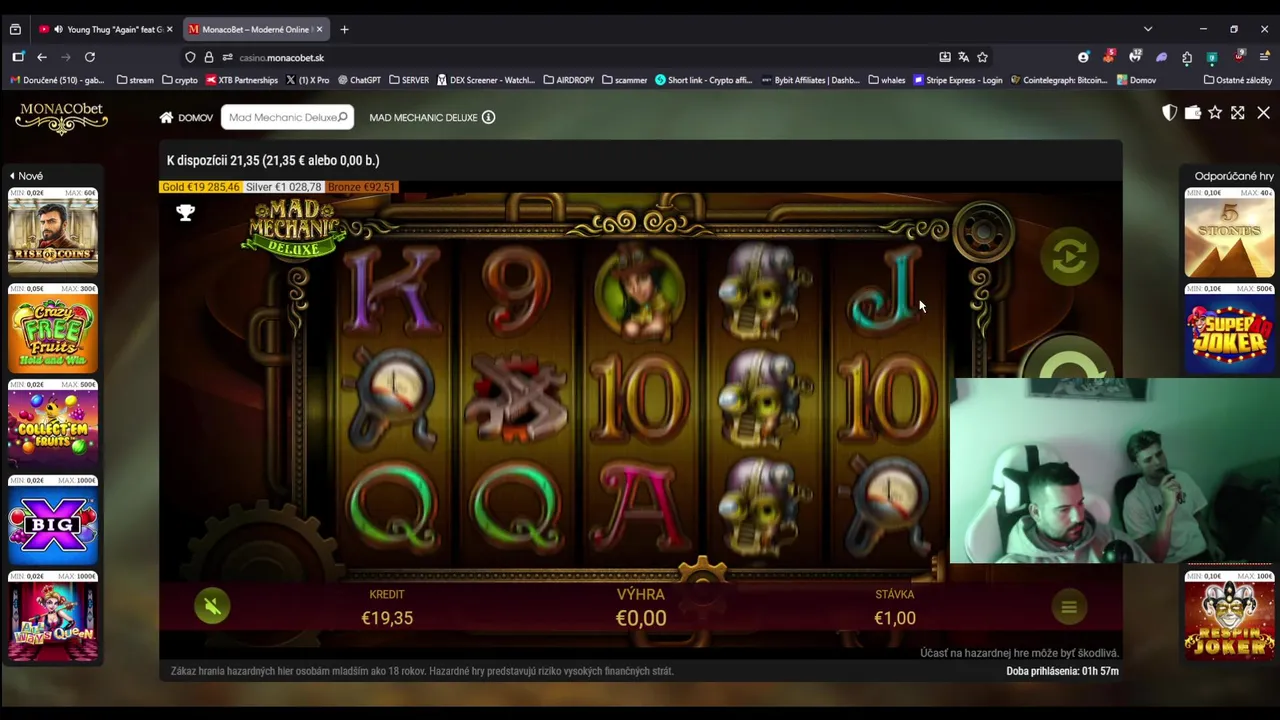
Task: Open Crazy Free Fruits game thumbnail
Action: 53,328
